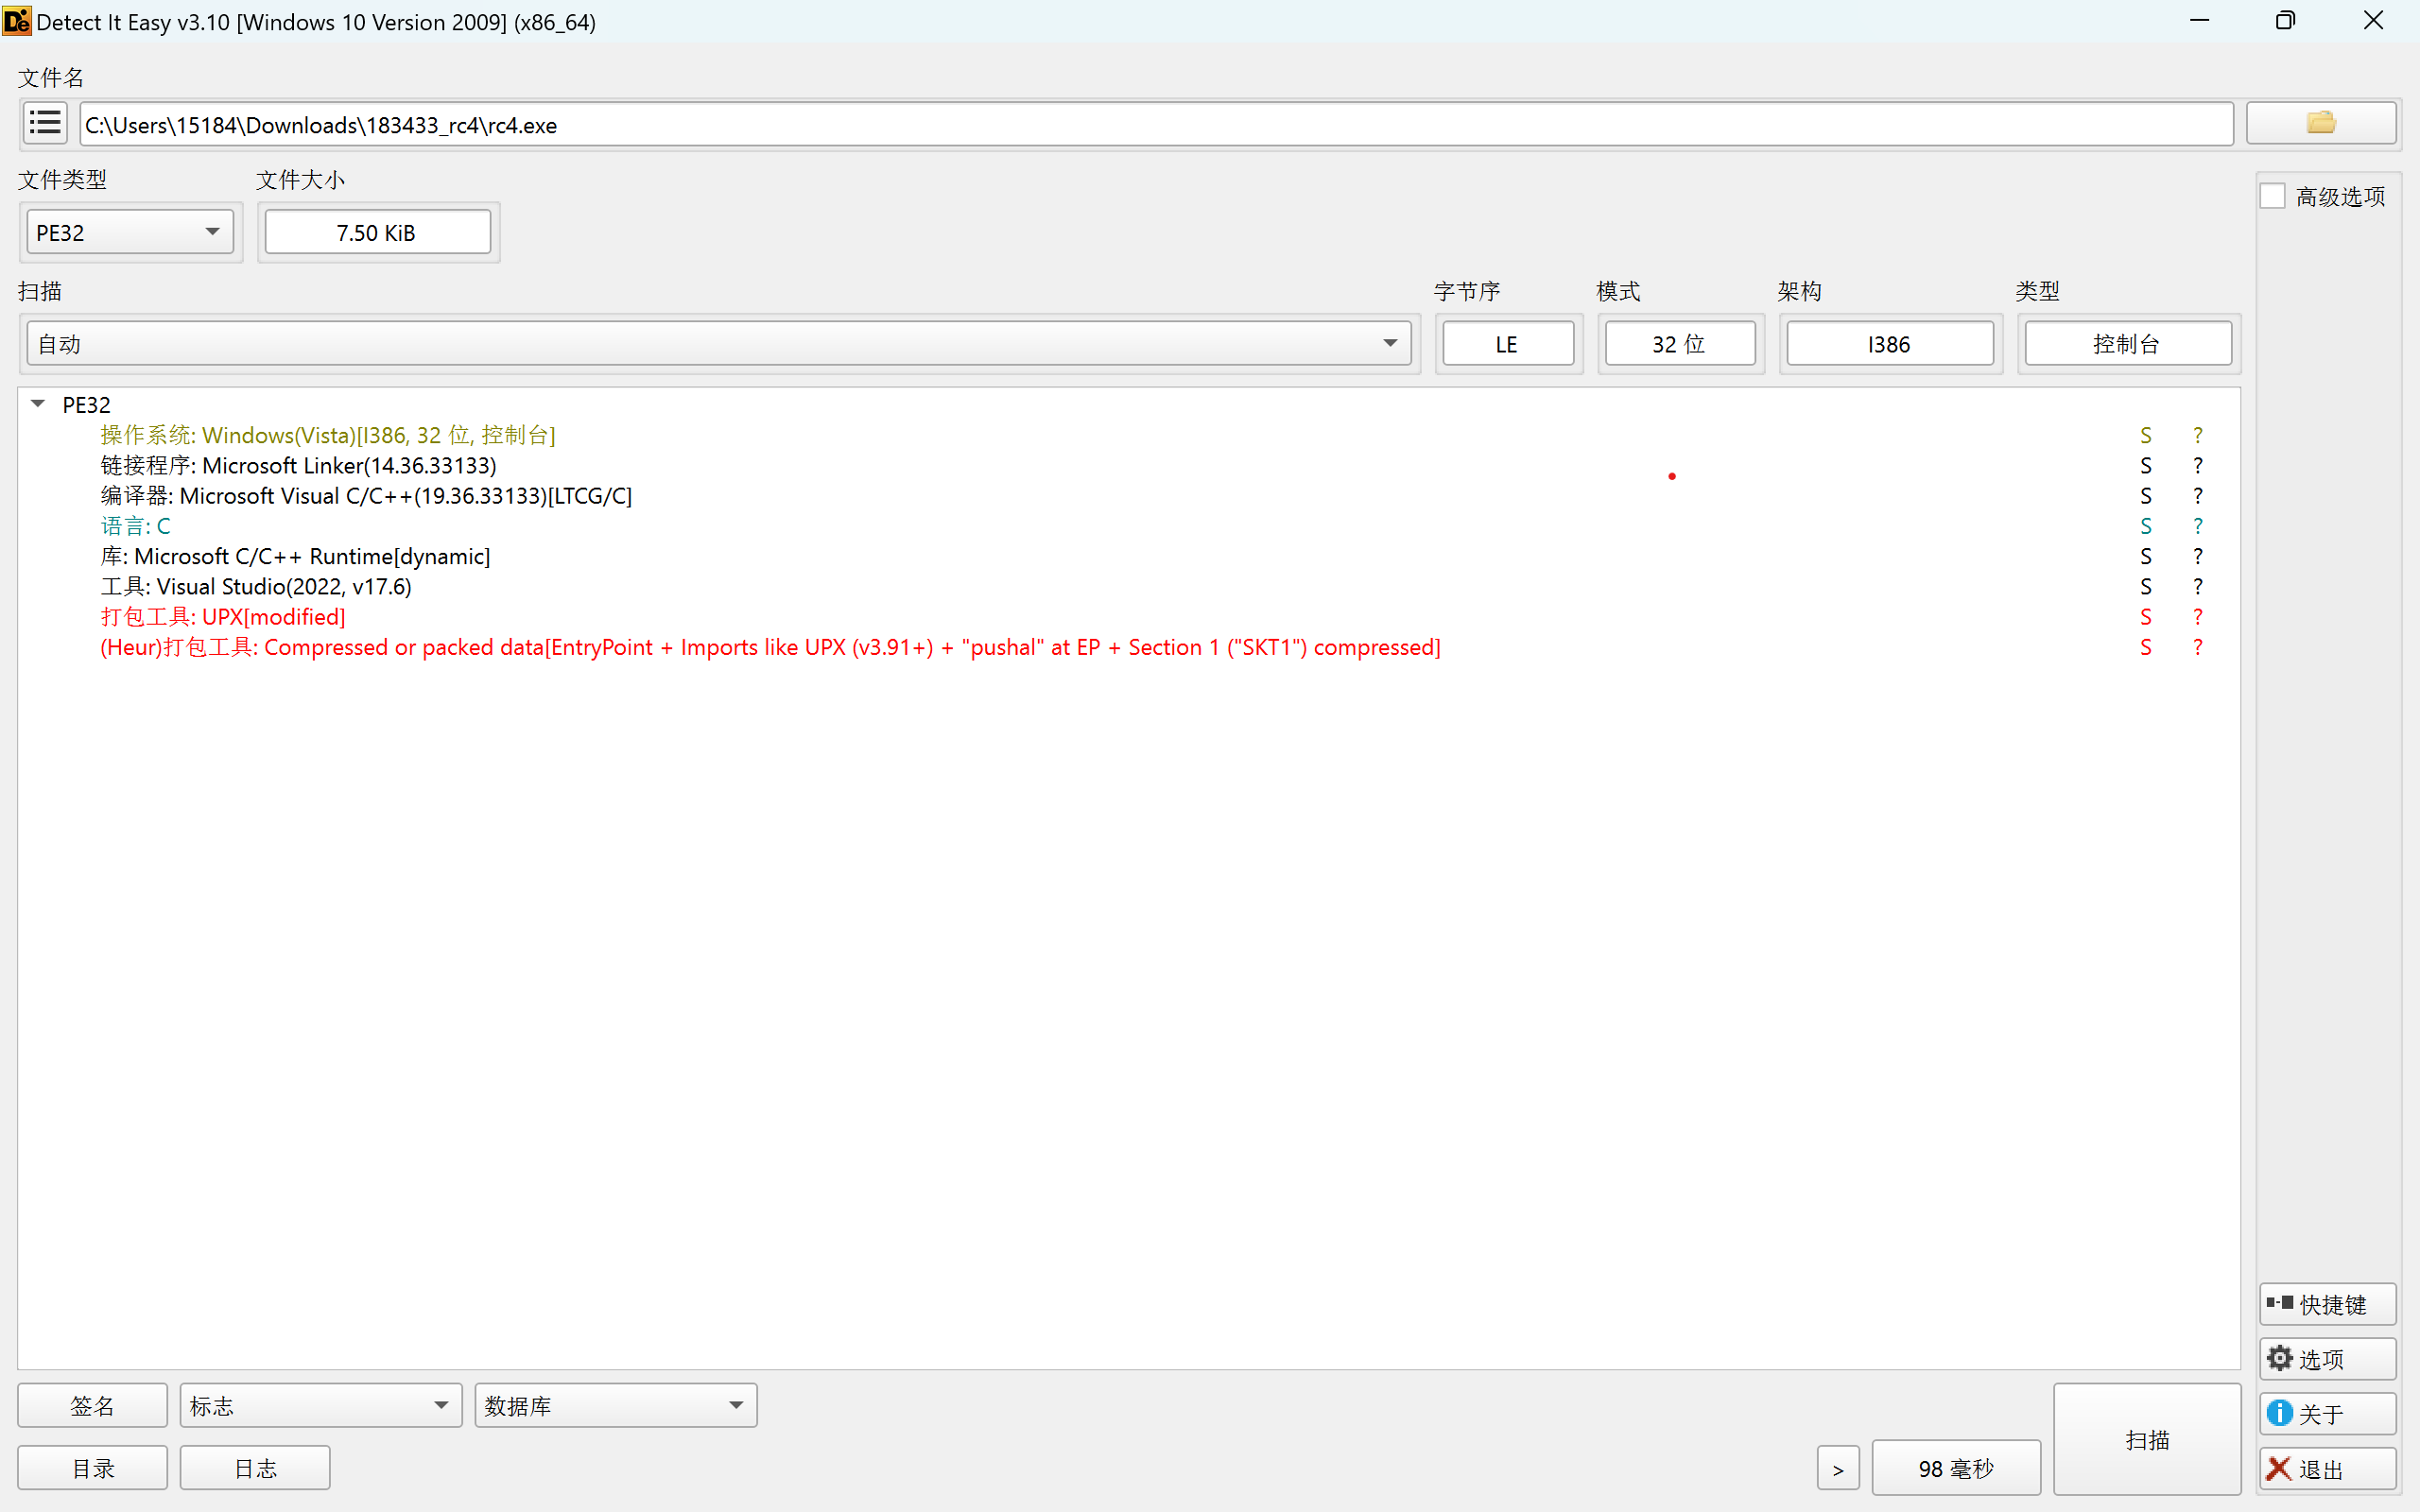The width and height of the screenshot is (2420, 1512).
Task: Click the Scan (扫描) button
Action: 2146,1439
